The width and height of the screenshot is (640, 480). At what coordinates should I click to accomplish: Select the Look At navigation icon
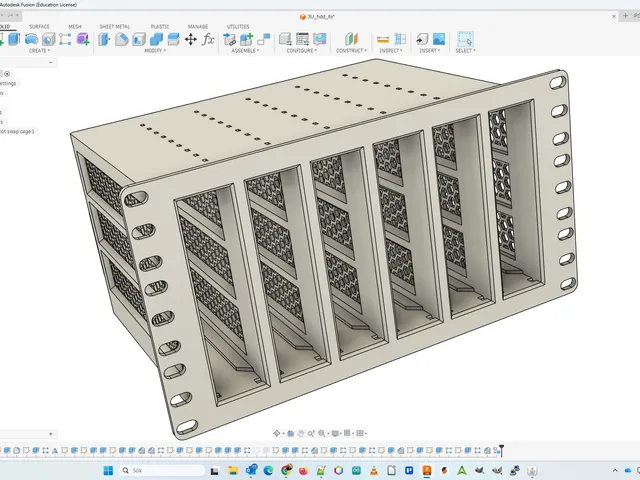tap(290, 433)
